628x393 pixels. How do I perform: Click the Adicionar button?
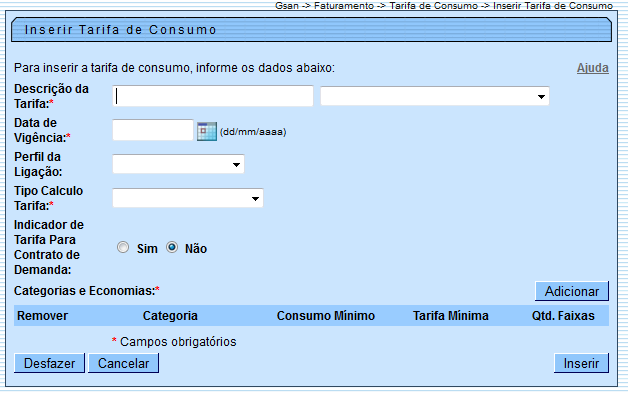point(572,291)
